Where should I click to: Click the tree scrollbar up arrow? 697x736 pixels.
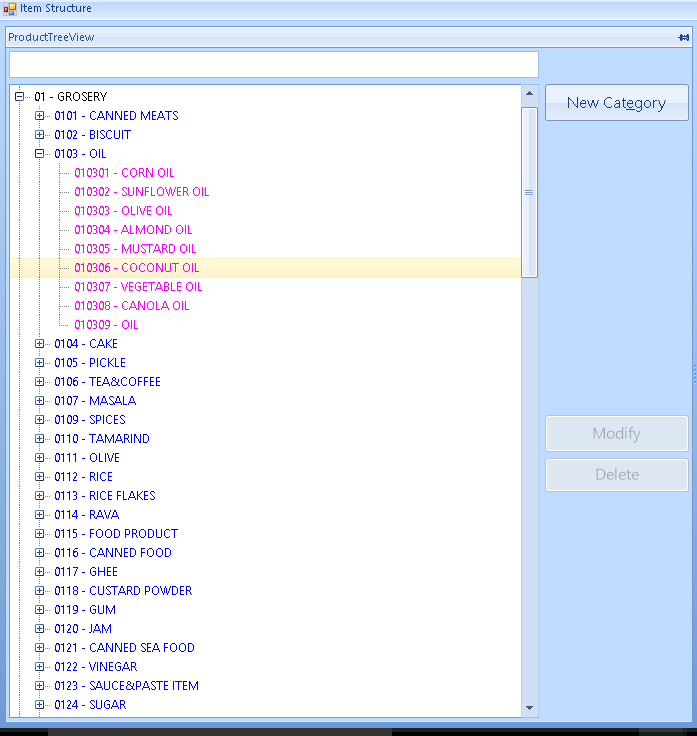(529, 95)
